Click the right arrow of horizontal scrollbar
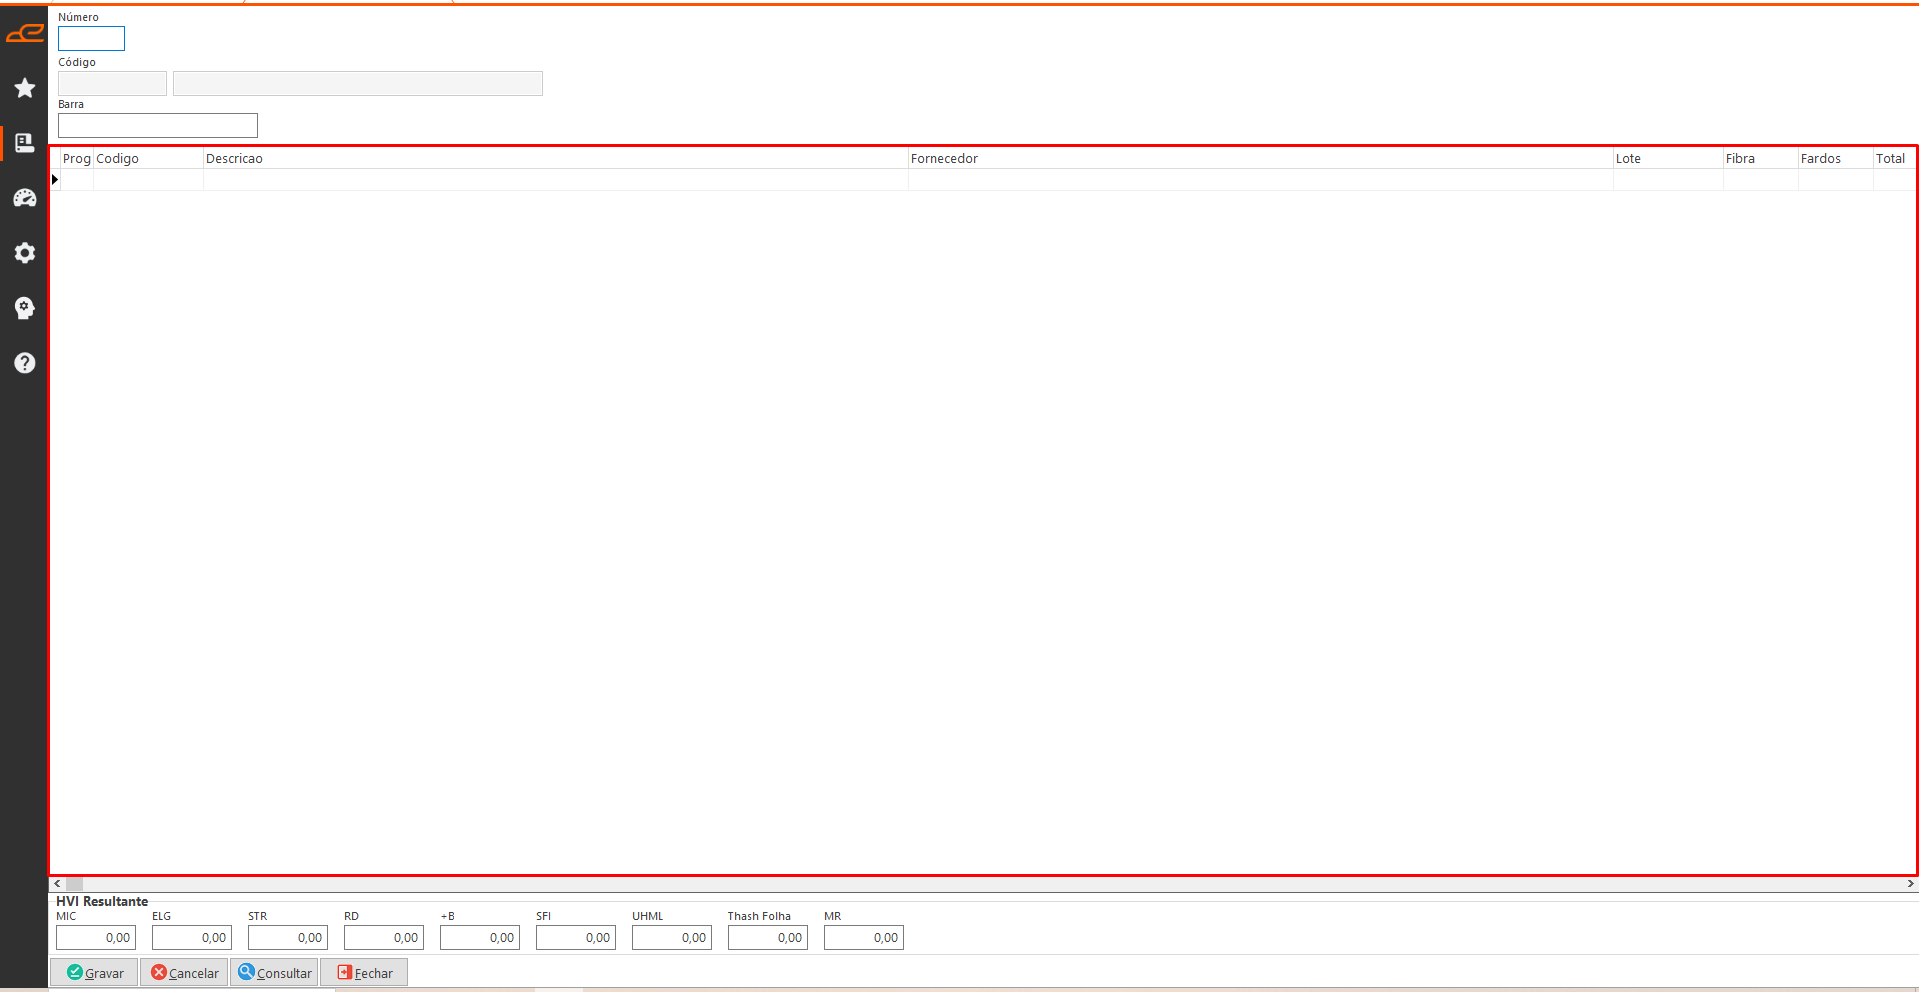The height and width of the screenshot is (992, 1919). (x=1910, y=884)
